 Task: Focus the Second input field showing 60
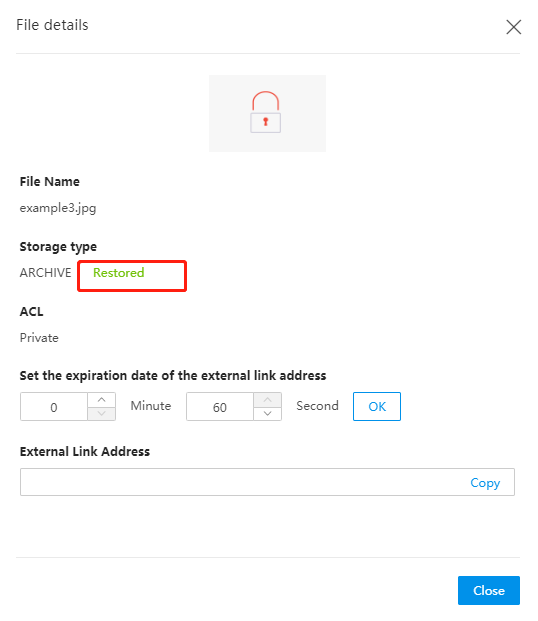220,407
